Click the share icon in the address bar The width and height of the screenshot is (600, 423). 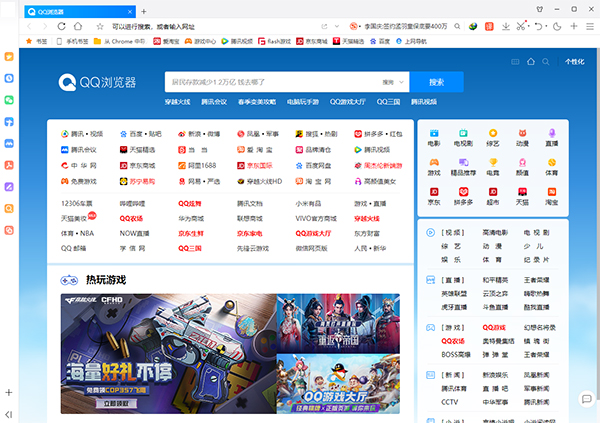(x=324, y=26)
